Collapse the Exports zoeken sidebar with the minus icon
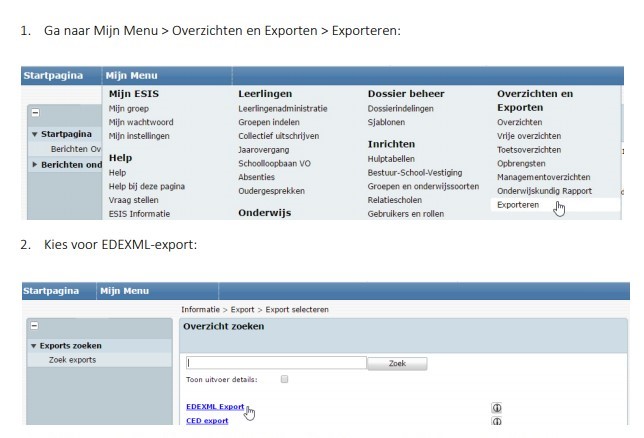644x438 pixels. tap(34, 326)
